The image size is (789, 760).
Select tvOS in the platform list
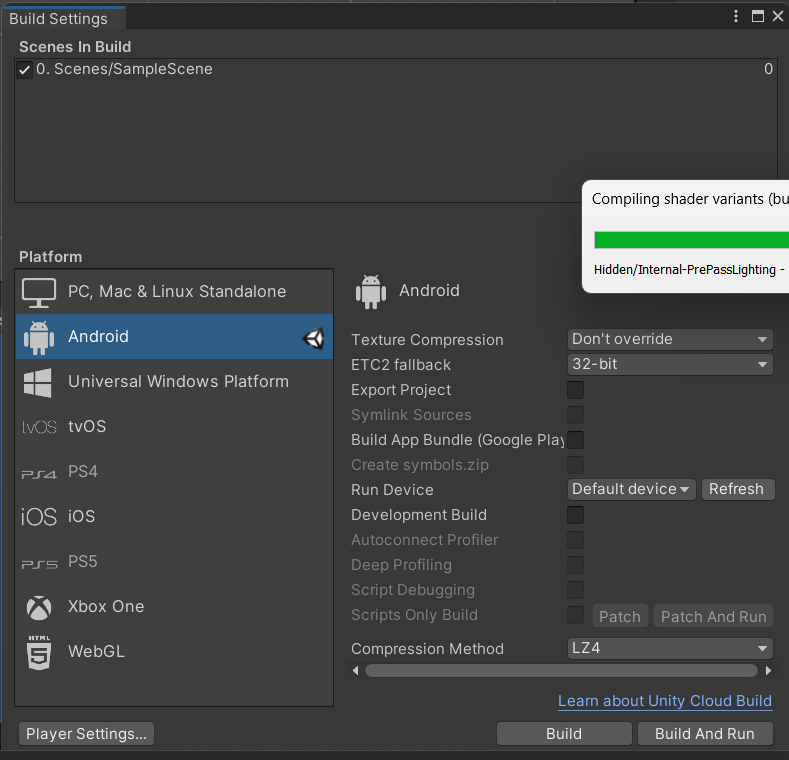click(174, 427)
